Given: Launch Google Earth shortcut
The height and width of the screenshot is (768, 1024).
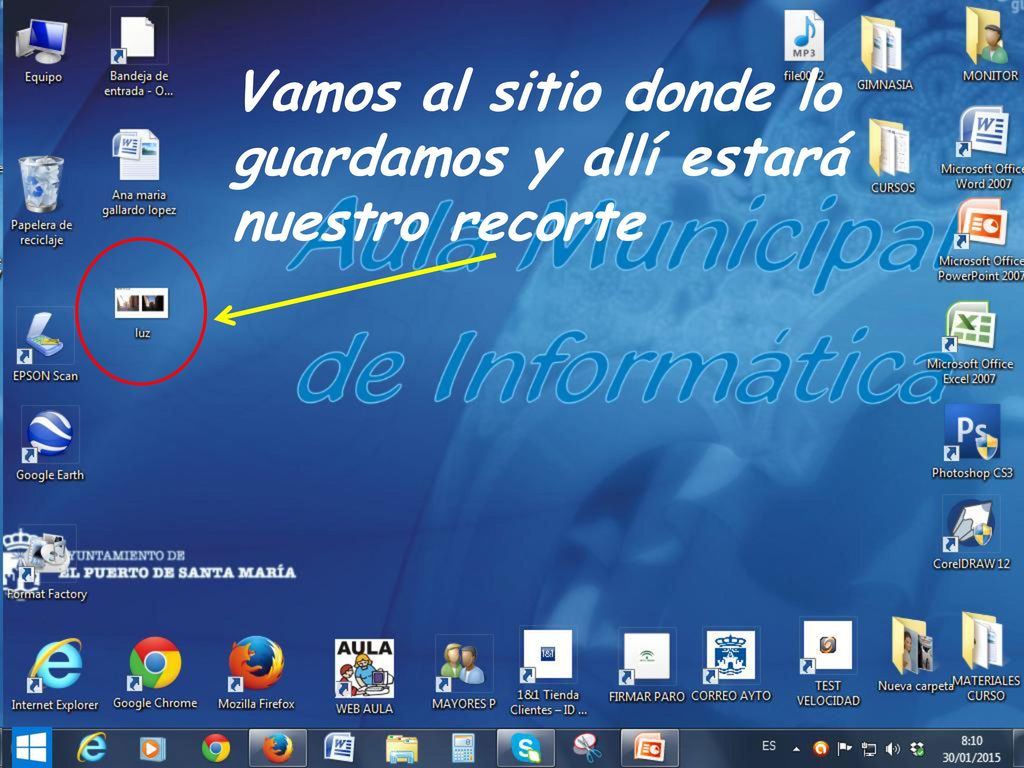Looking at the screenshot, I should [x=50, y=446].
